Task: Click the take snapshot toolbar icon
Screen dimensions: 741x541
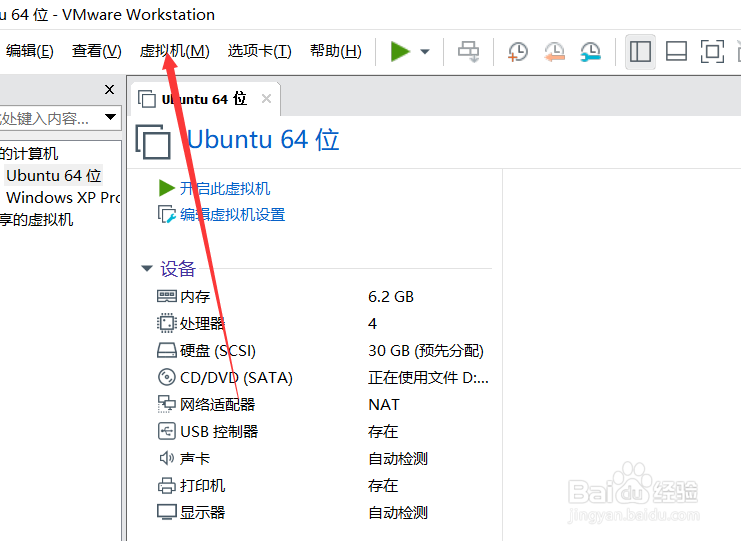Action: 518,52
